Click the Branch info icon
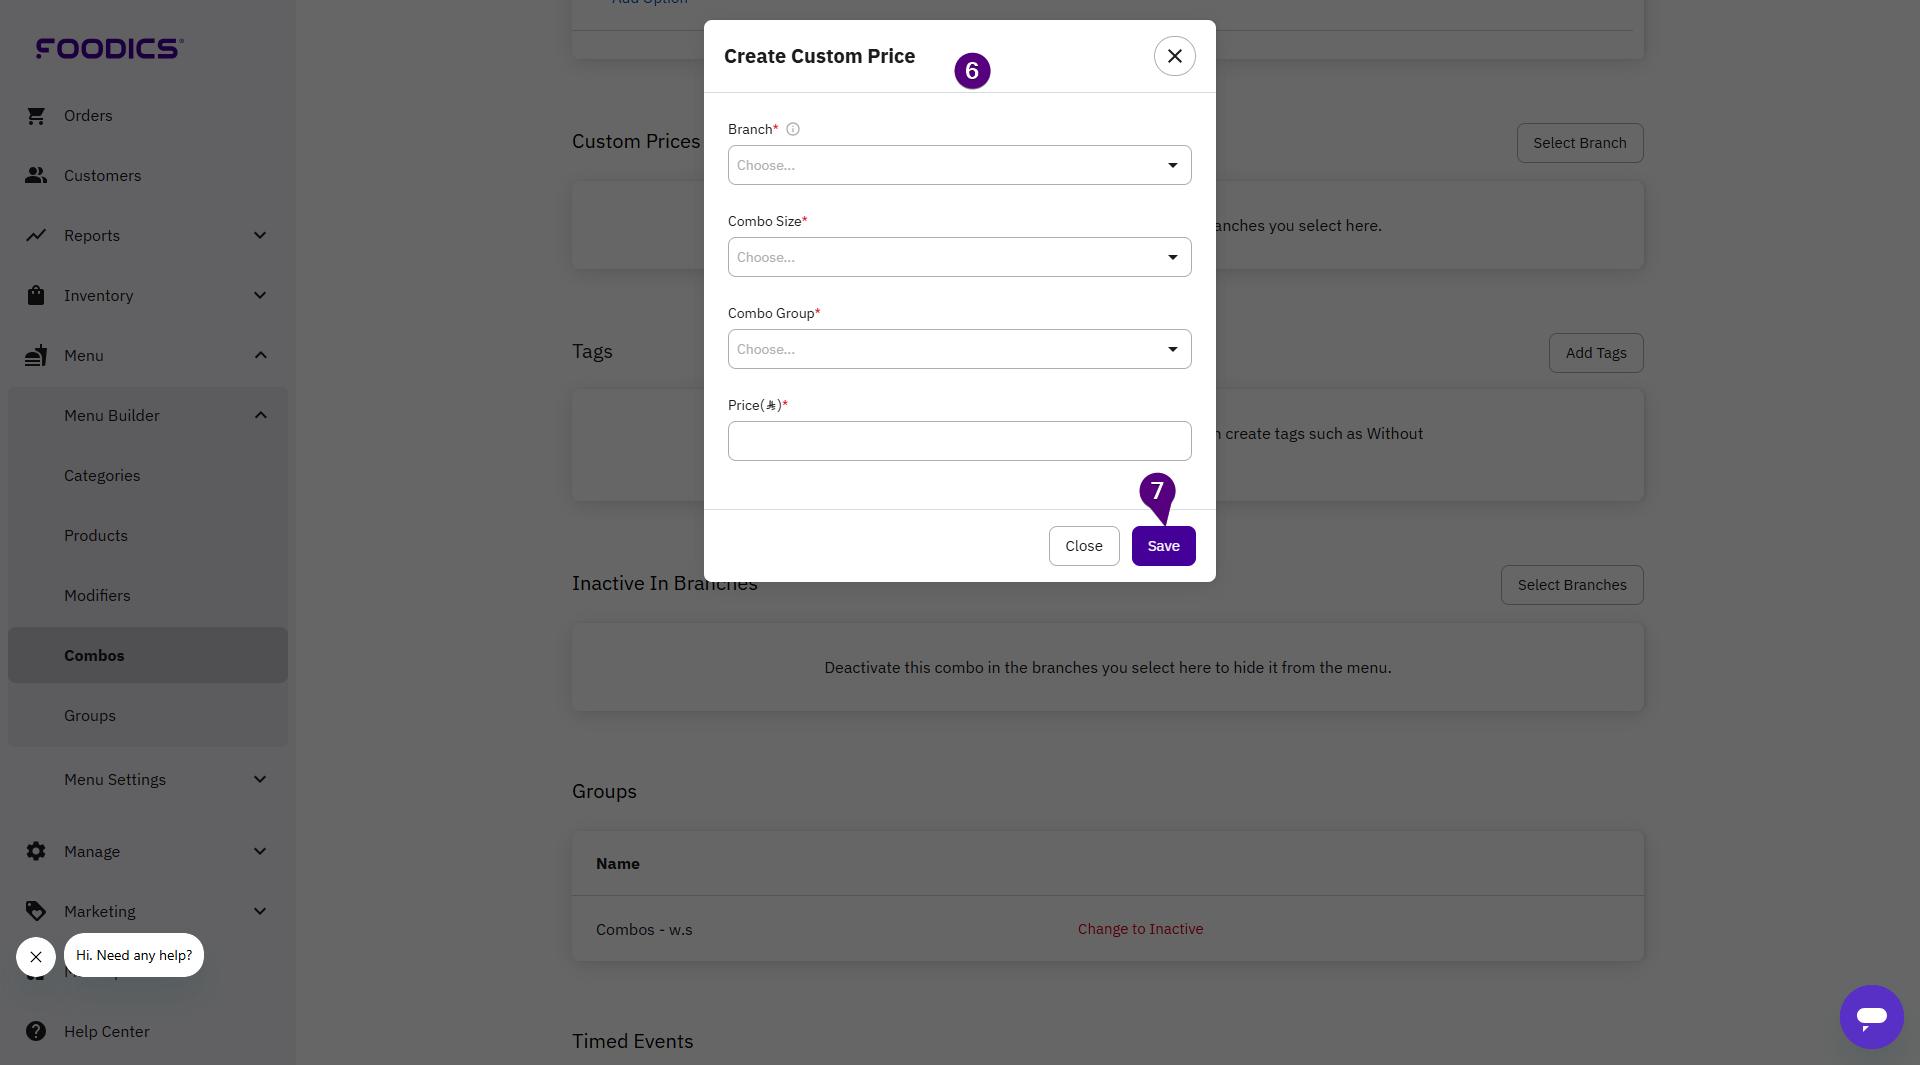Viewport: 1920px width, 1065px height. [793, 130]
